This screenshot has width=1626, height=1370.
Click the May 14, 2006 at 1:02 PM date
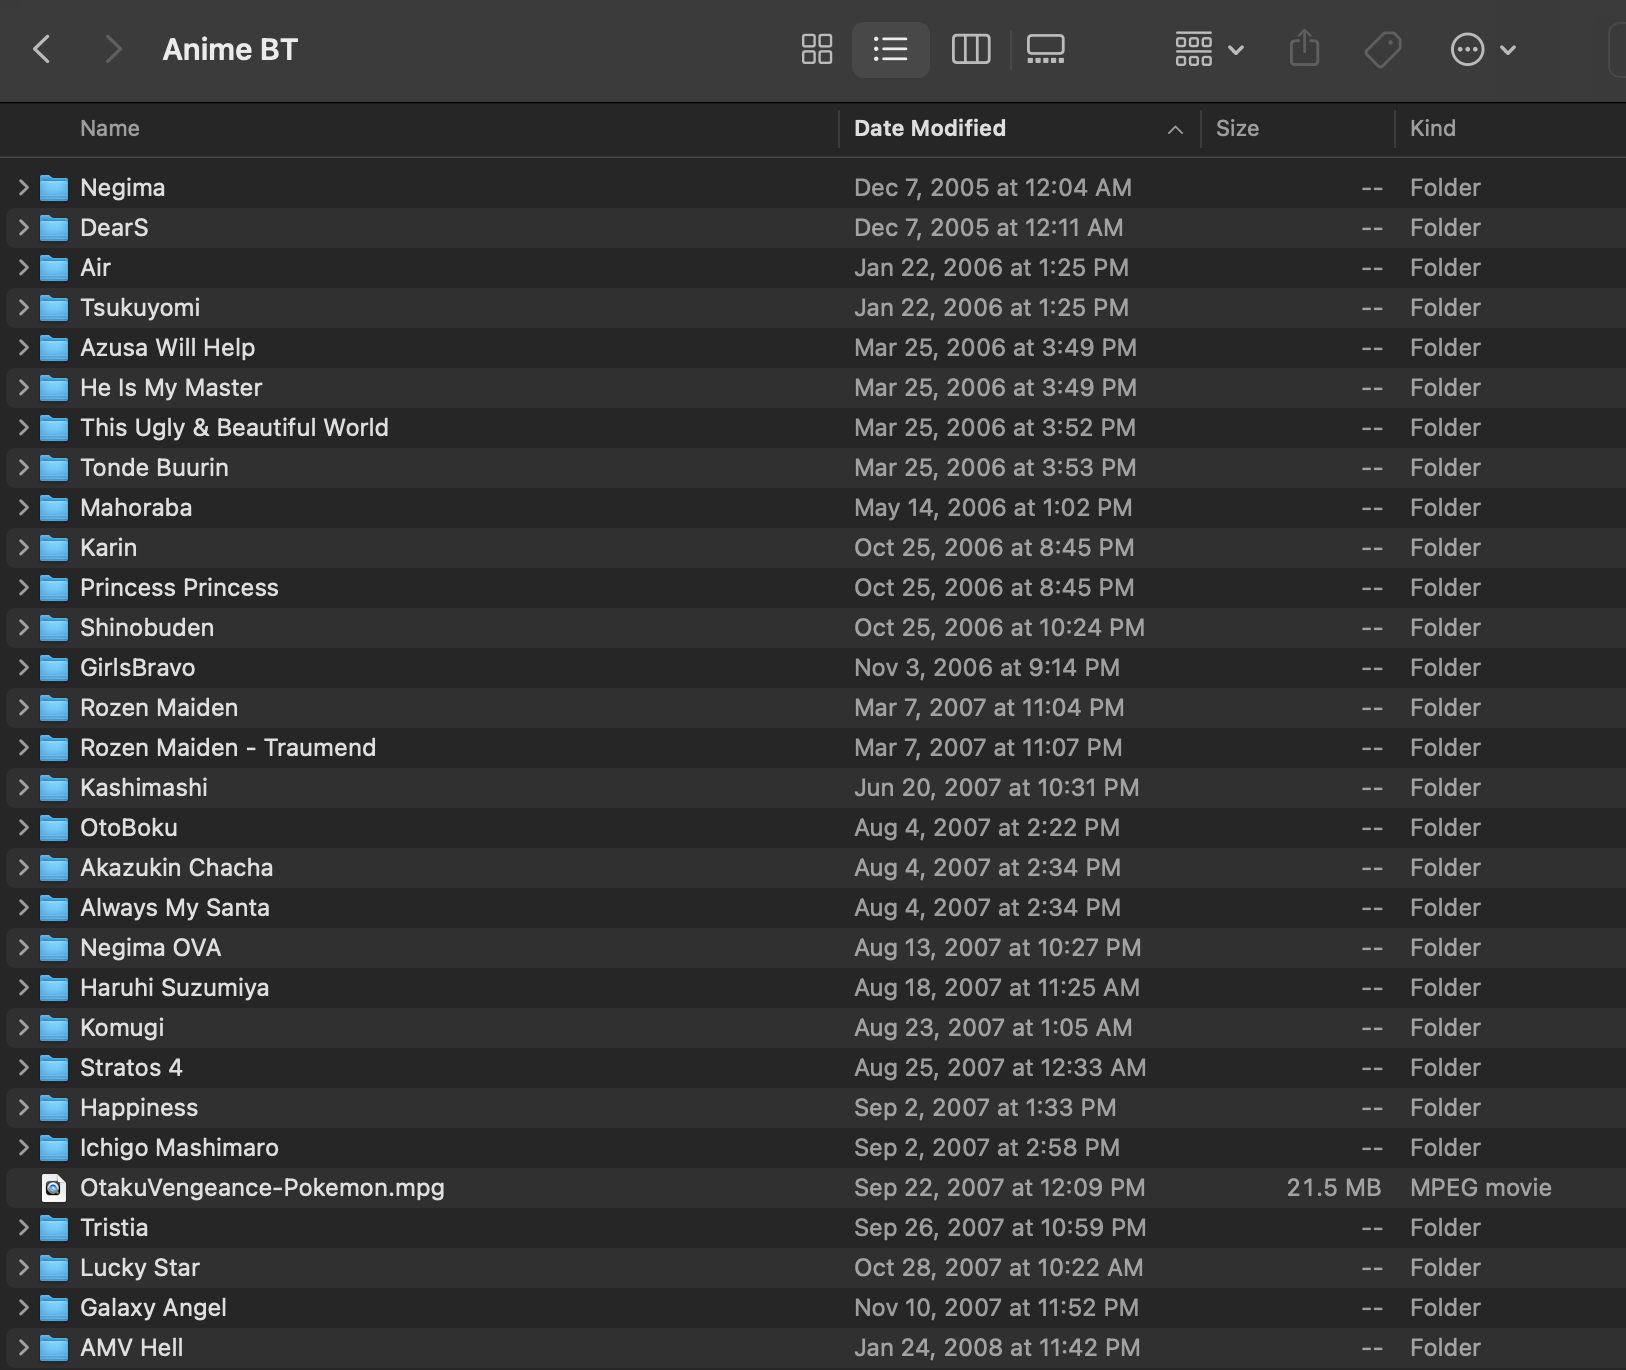click(x=993, y=507)
